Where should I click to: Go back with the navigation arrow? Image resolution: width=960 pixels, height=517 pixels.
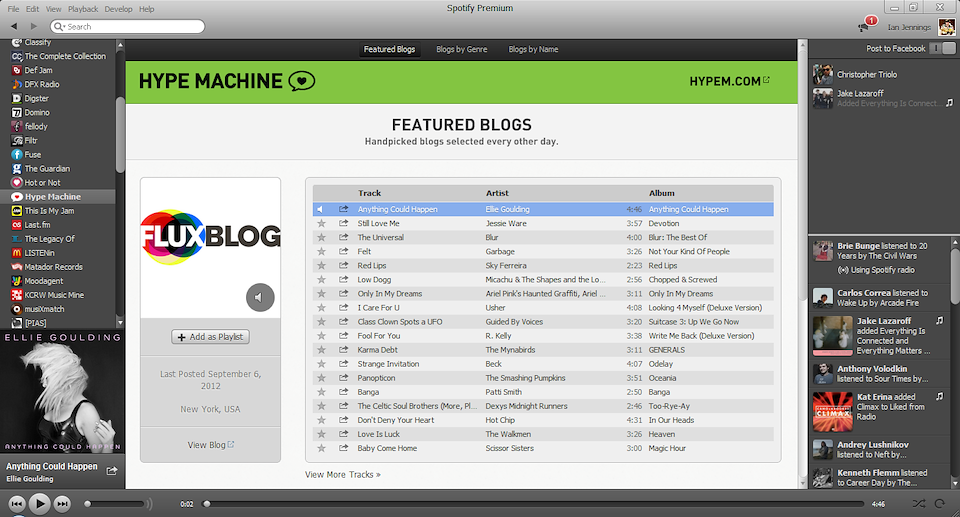[13, 26]
